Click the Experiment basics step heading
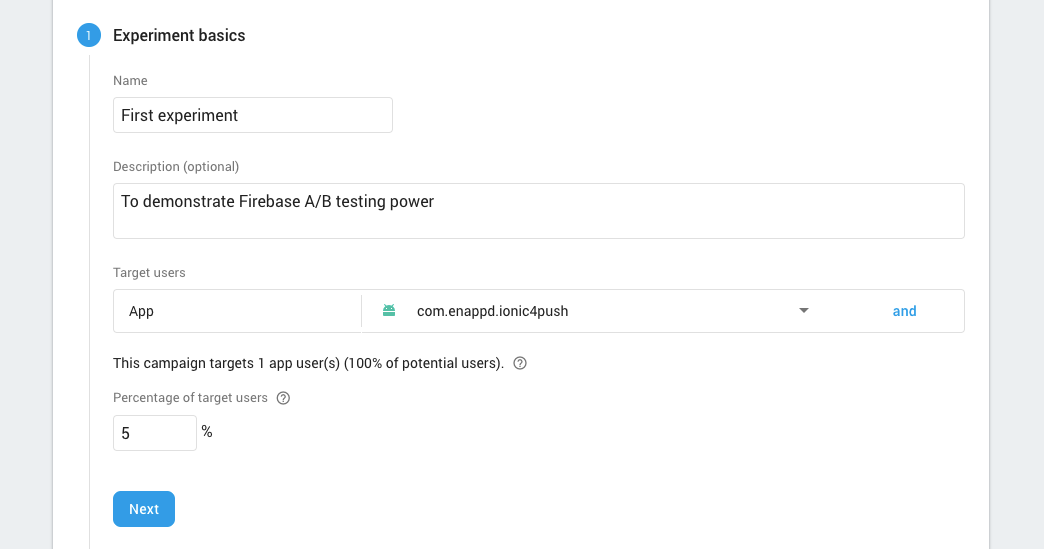1044x549 pixels. coord(179,35)
